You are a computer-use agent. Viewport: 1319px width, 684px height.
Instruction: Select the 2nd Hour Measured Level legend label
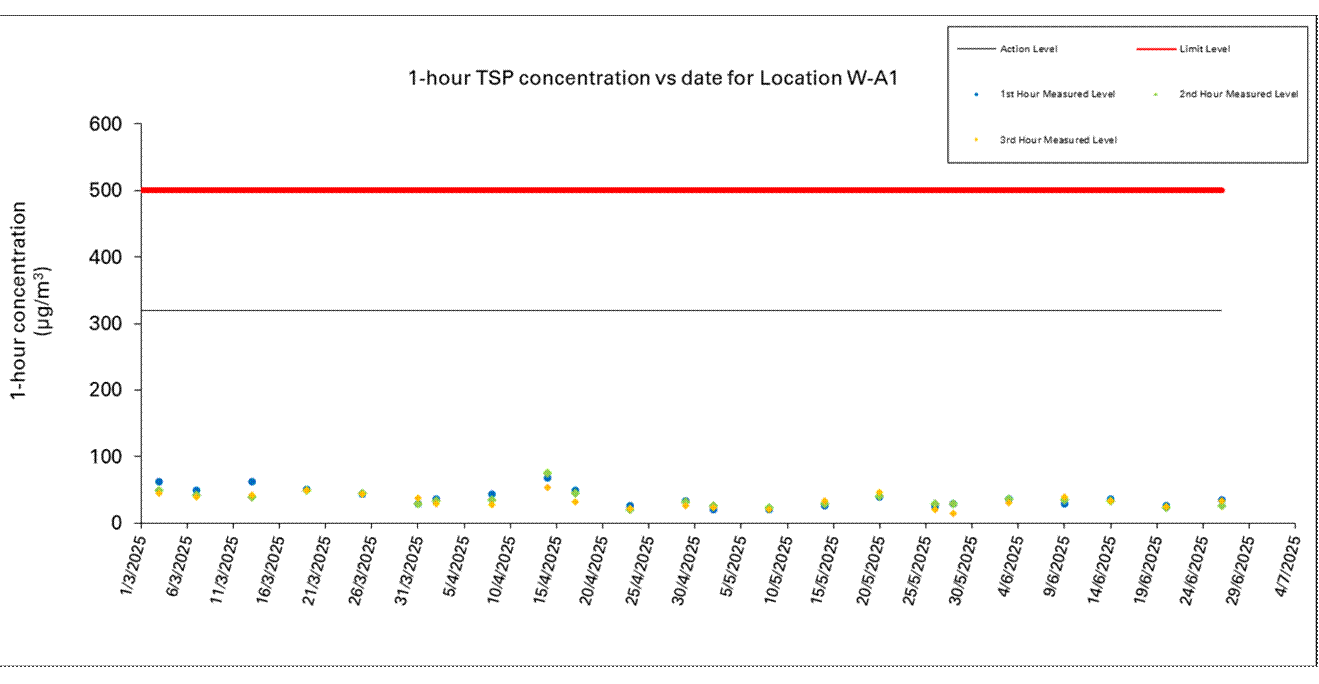(1238, 94)
